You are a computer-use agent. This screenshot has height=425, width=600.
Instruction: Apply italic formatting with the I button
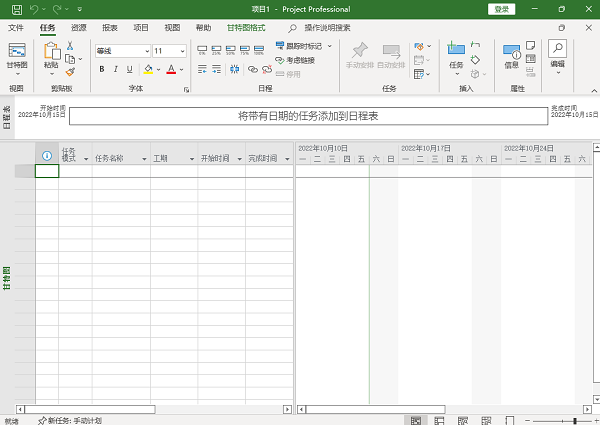[116, 70]
